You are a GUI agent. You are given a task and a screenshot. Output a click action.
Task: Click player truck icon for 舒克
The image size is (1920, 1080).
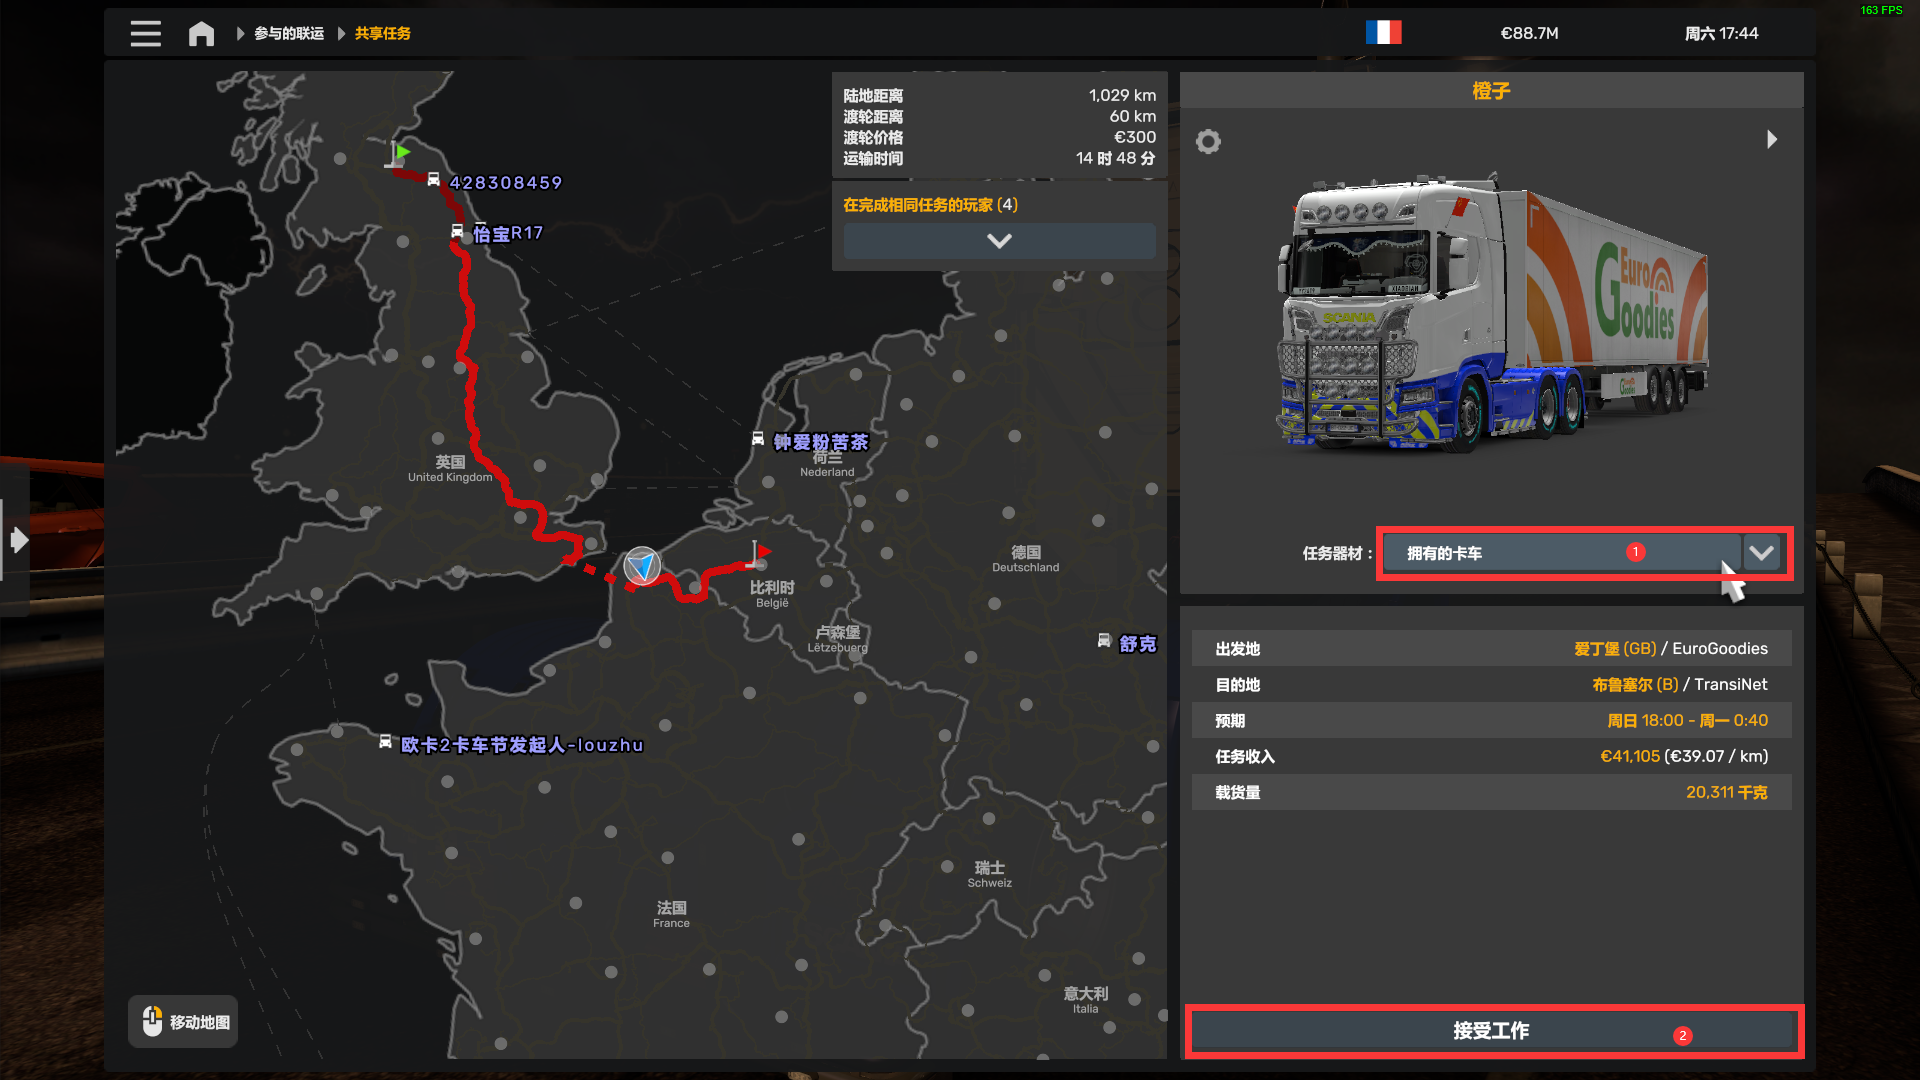coord(1104,641)
